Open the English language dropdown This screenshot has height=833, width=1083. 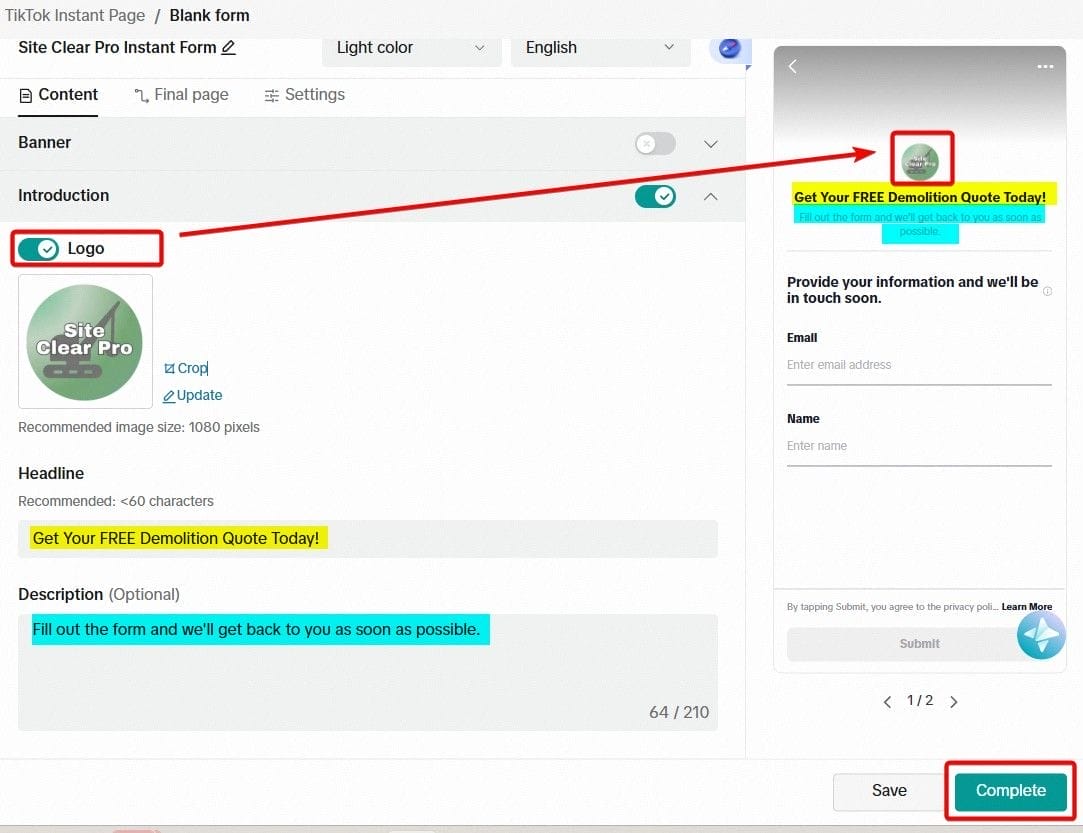pos(600,48)
